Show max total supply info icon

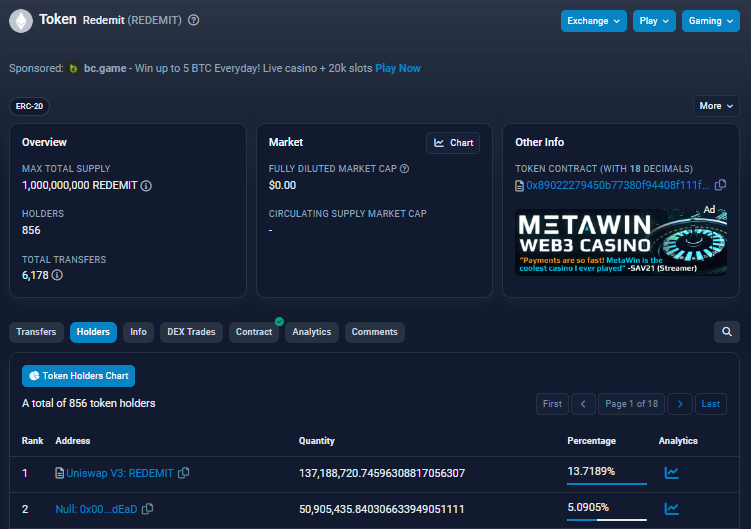(146, 186)
